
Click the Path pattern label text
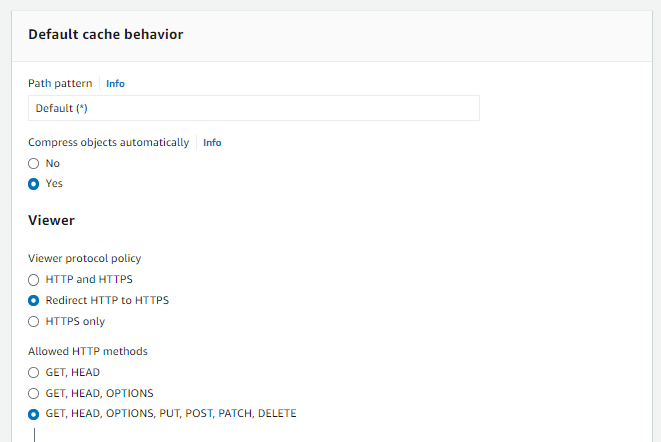click(60, 84)
